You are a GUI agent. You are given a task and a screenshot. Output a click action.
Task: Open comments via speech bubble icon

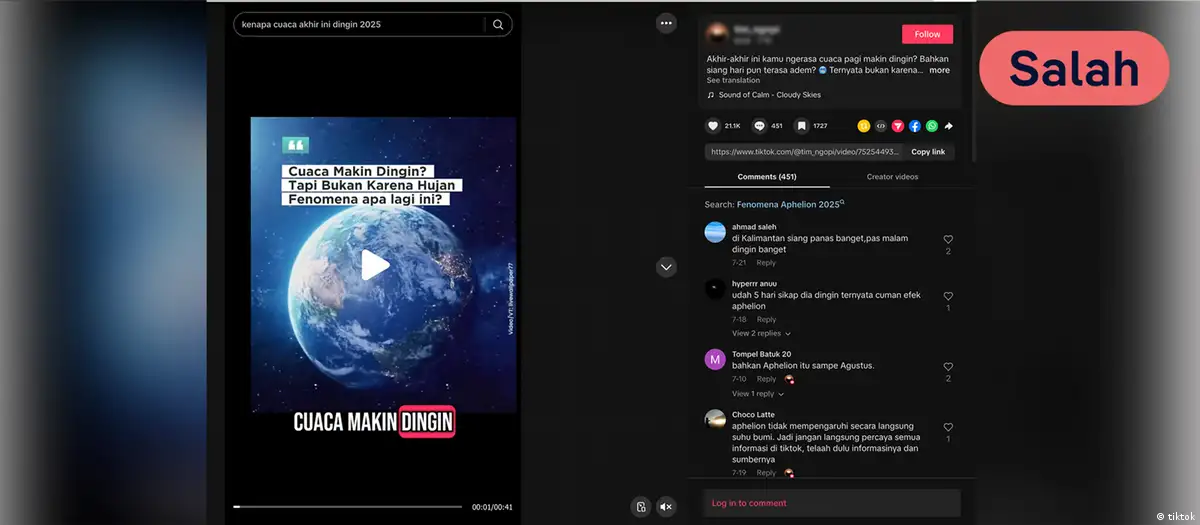[x=759, y=126]
